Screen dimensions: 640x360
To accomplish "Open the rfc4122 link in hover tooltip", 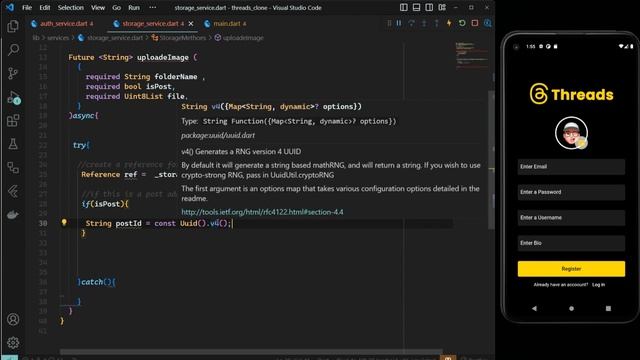I will coord(262,212).
